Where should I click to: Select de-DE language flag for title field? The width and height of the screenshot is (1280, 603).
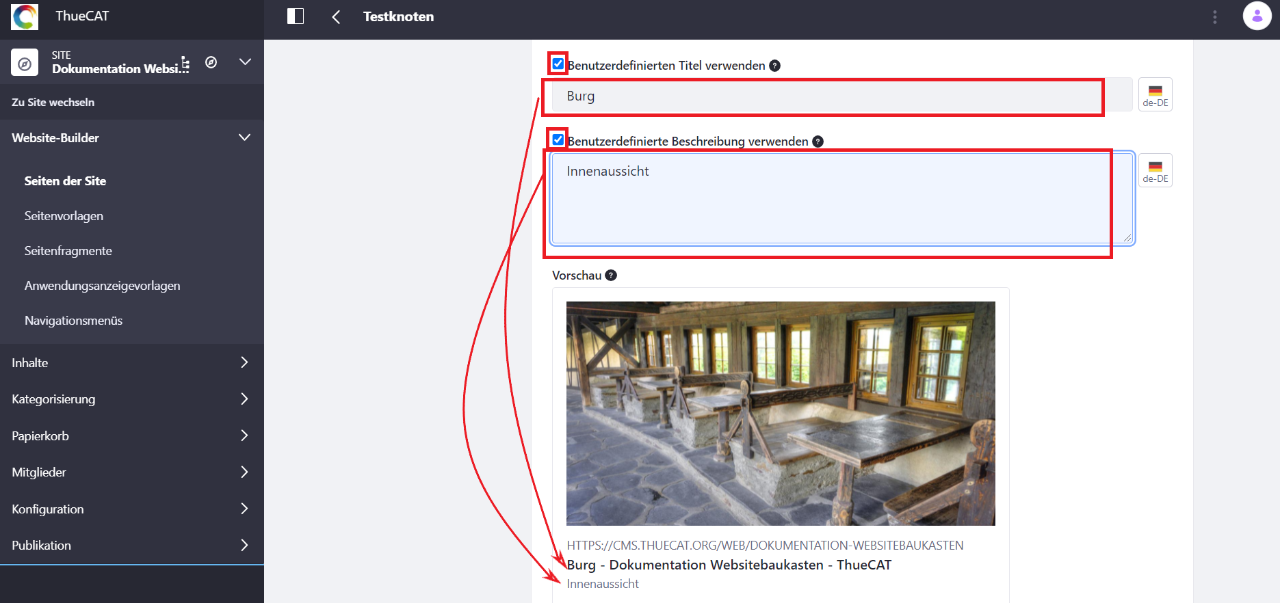(x=1155, y=94)
